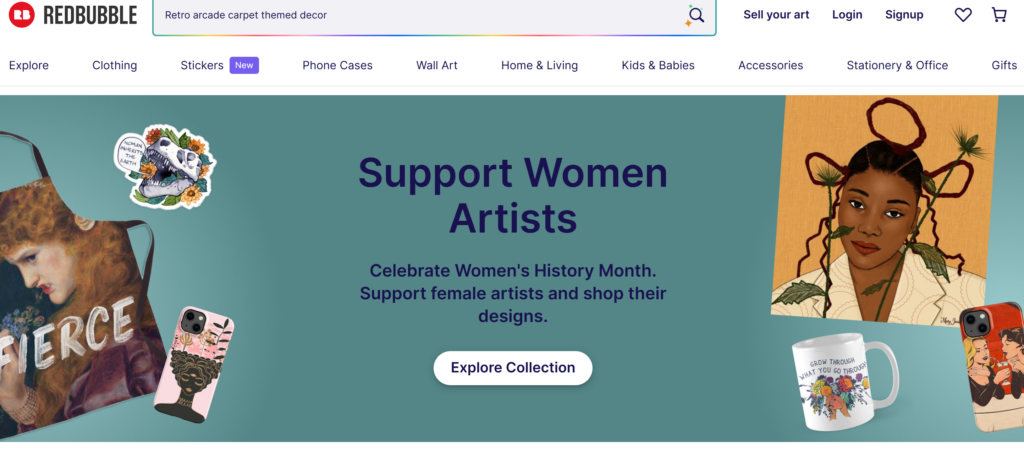Click the dinosaur skull sticker image
This screenshot has height=453, width=1024.
click(x=165, y=166)
